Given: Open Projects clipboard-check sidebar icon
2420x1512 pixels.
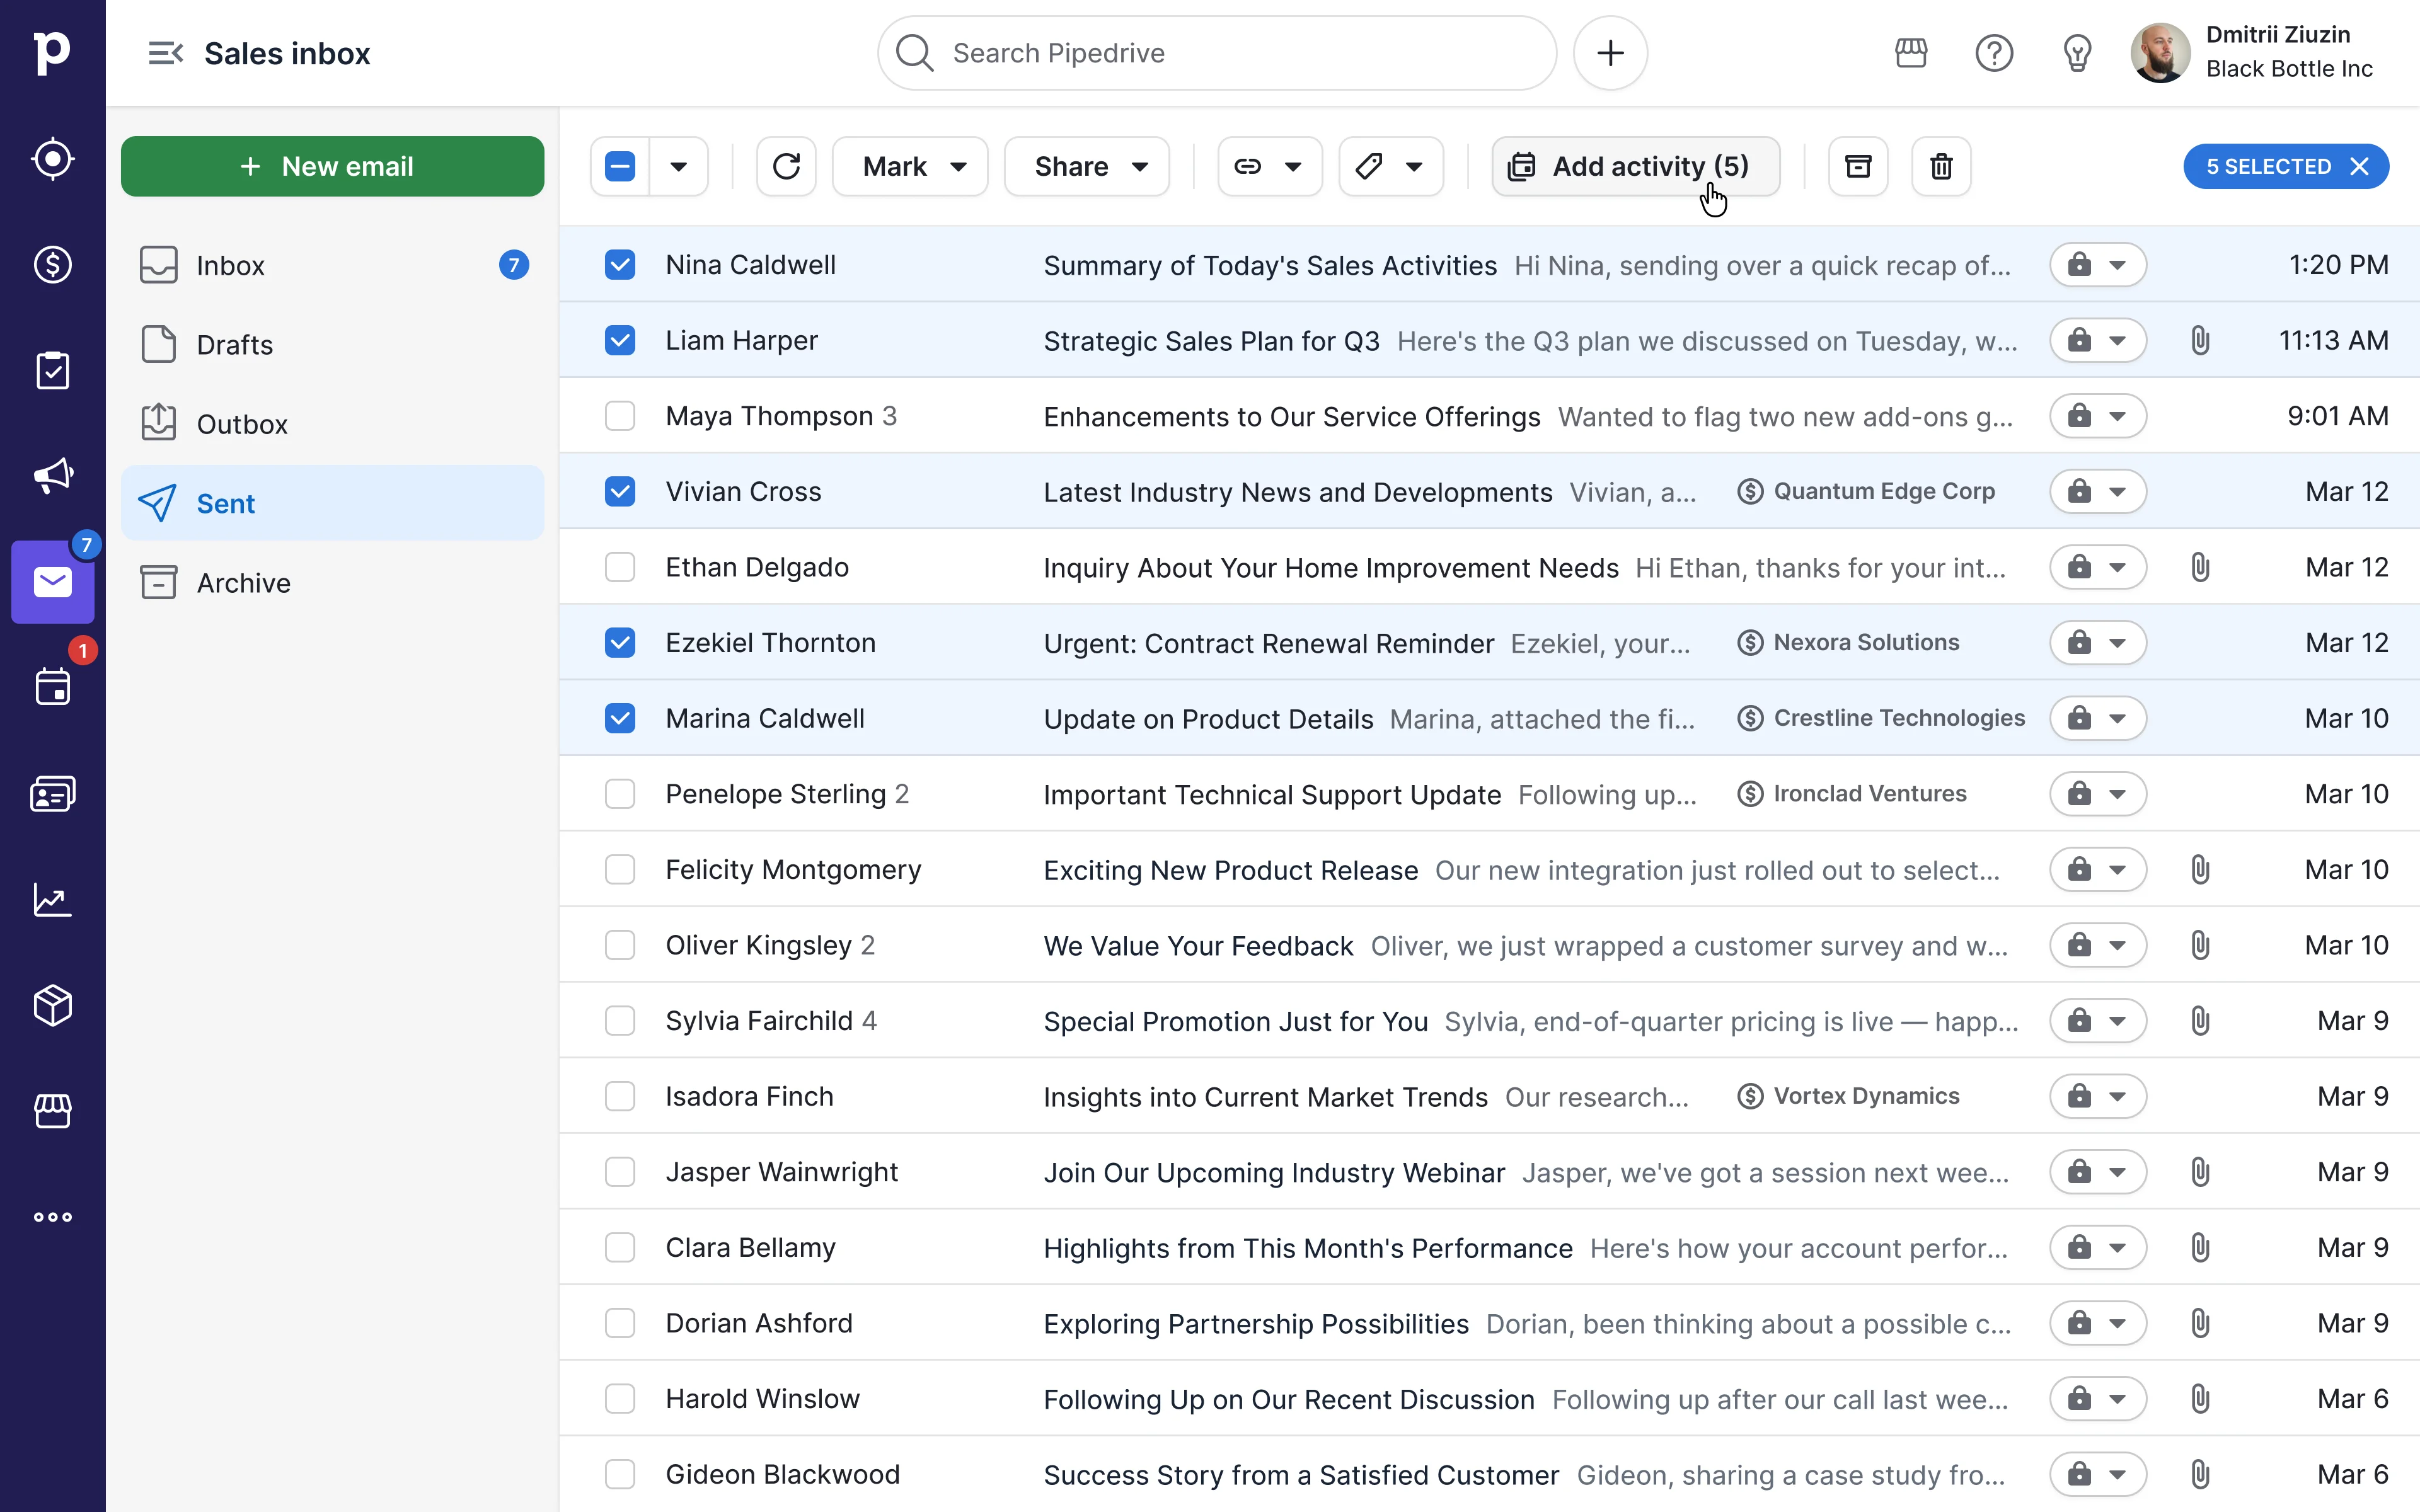Looking at the screenshot, I should (x=52, y=371).
